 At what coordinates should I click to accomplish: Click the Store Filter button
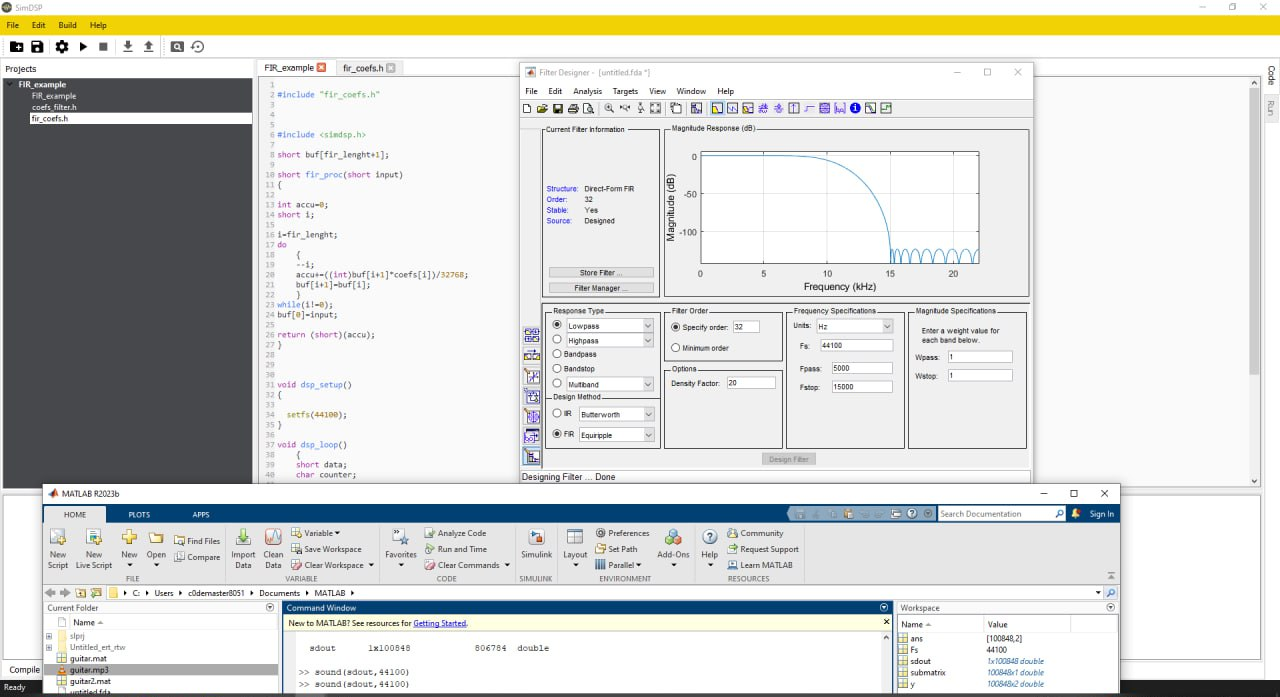click(601, 272)
